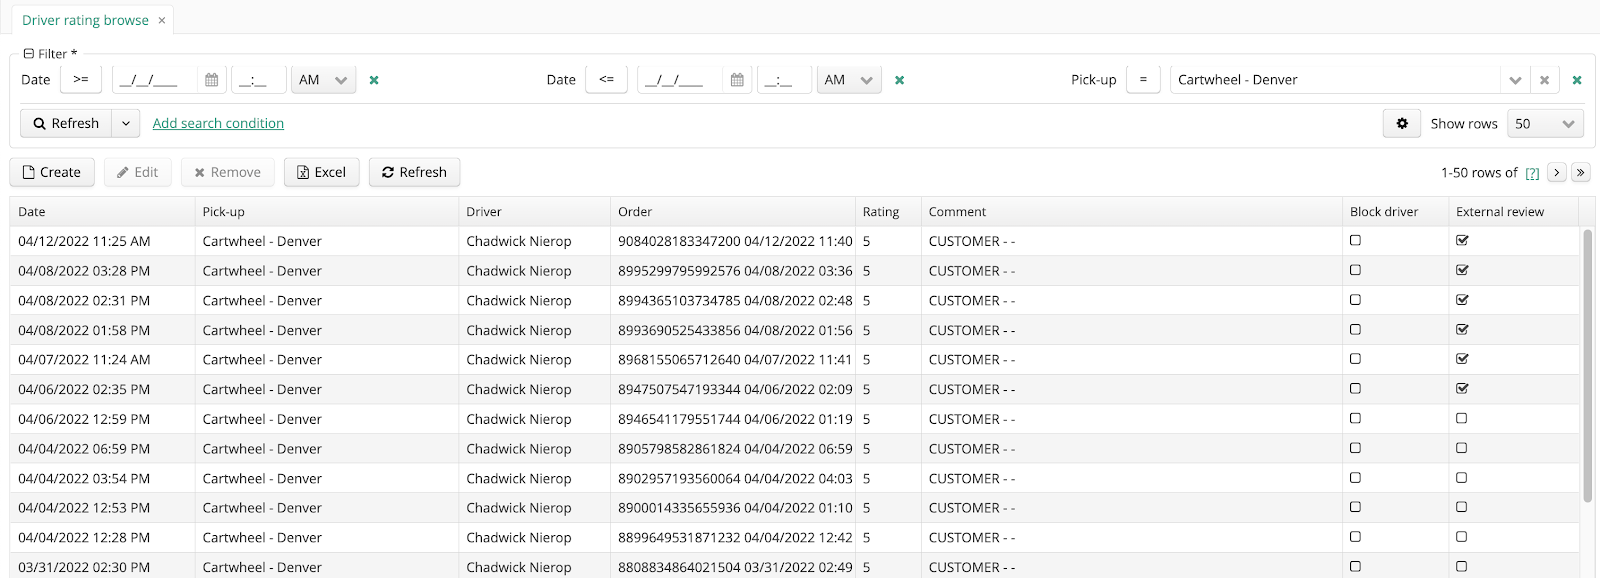Select order 8808834864021504 03/31/2022 02:49 cell
This screenshot has width=1600, height=578.
click(735, 567)
